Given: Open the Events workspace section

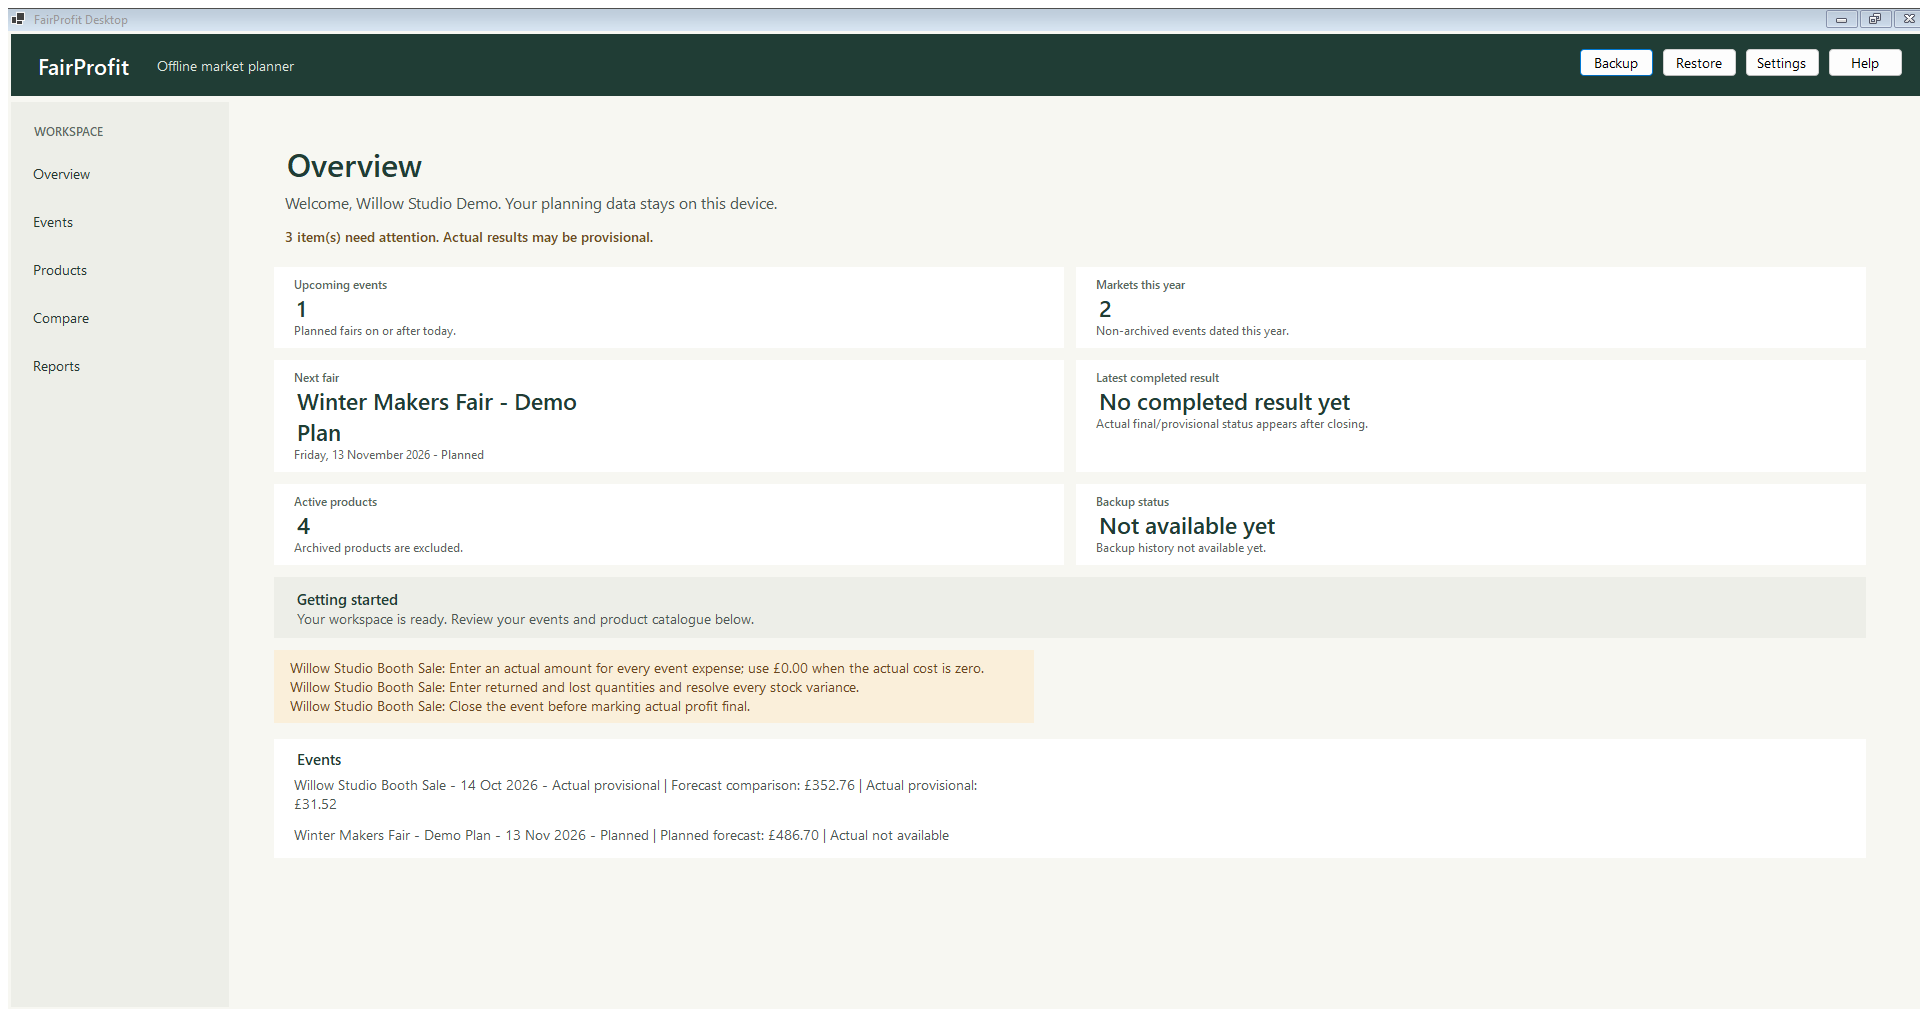Looking at the screenshot, I should pos(53,222).
